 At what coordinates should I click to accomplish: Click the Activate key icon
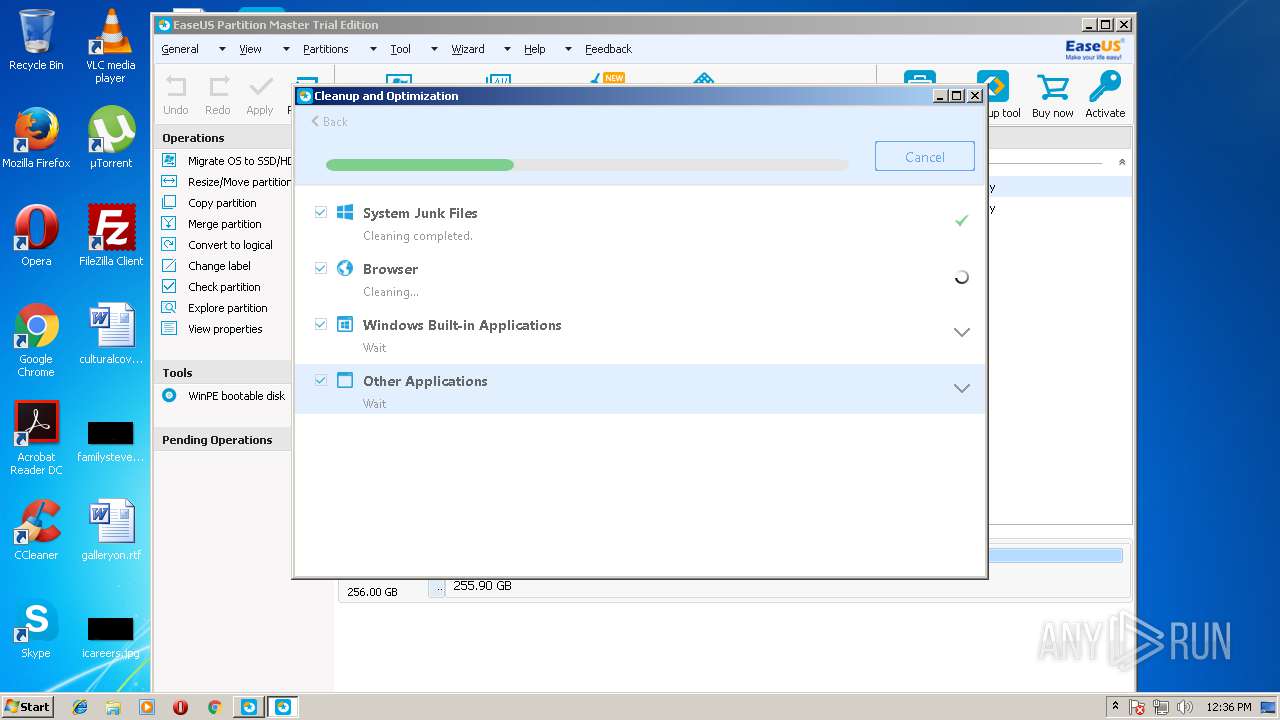tap(1105, 87)
